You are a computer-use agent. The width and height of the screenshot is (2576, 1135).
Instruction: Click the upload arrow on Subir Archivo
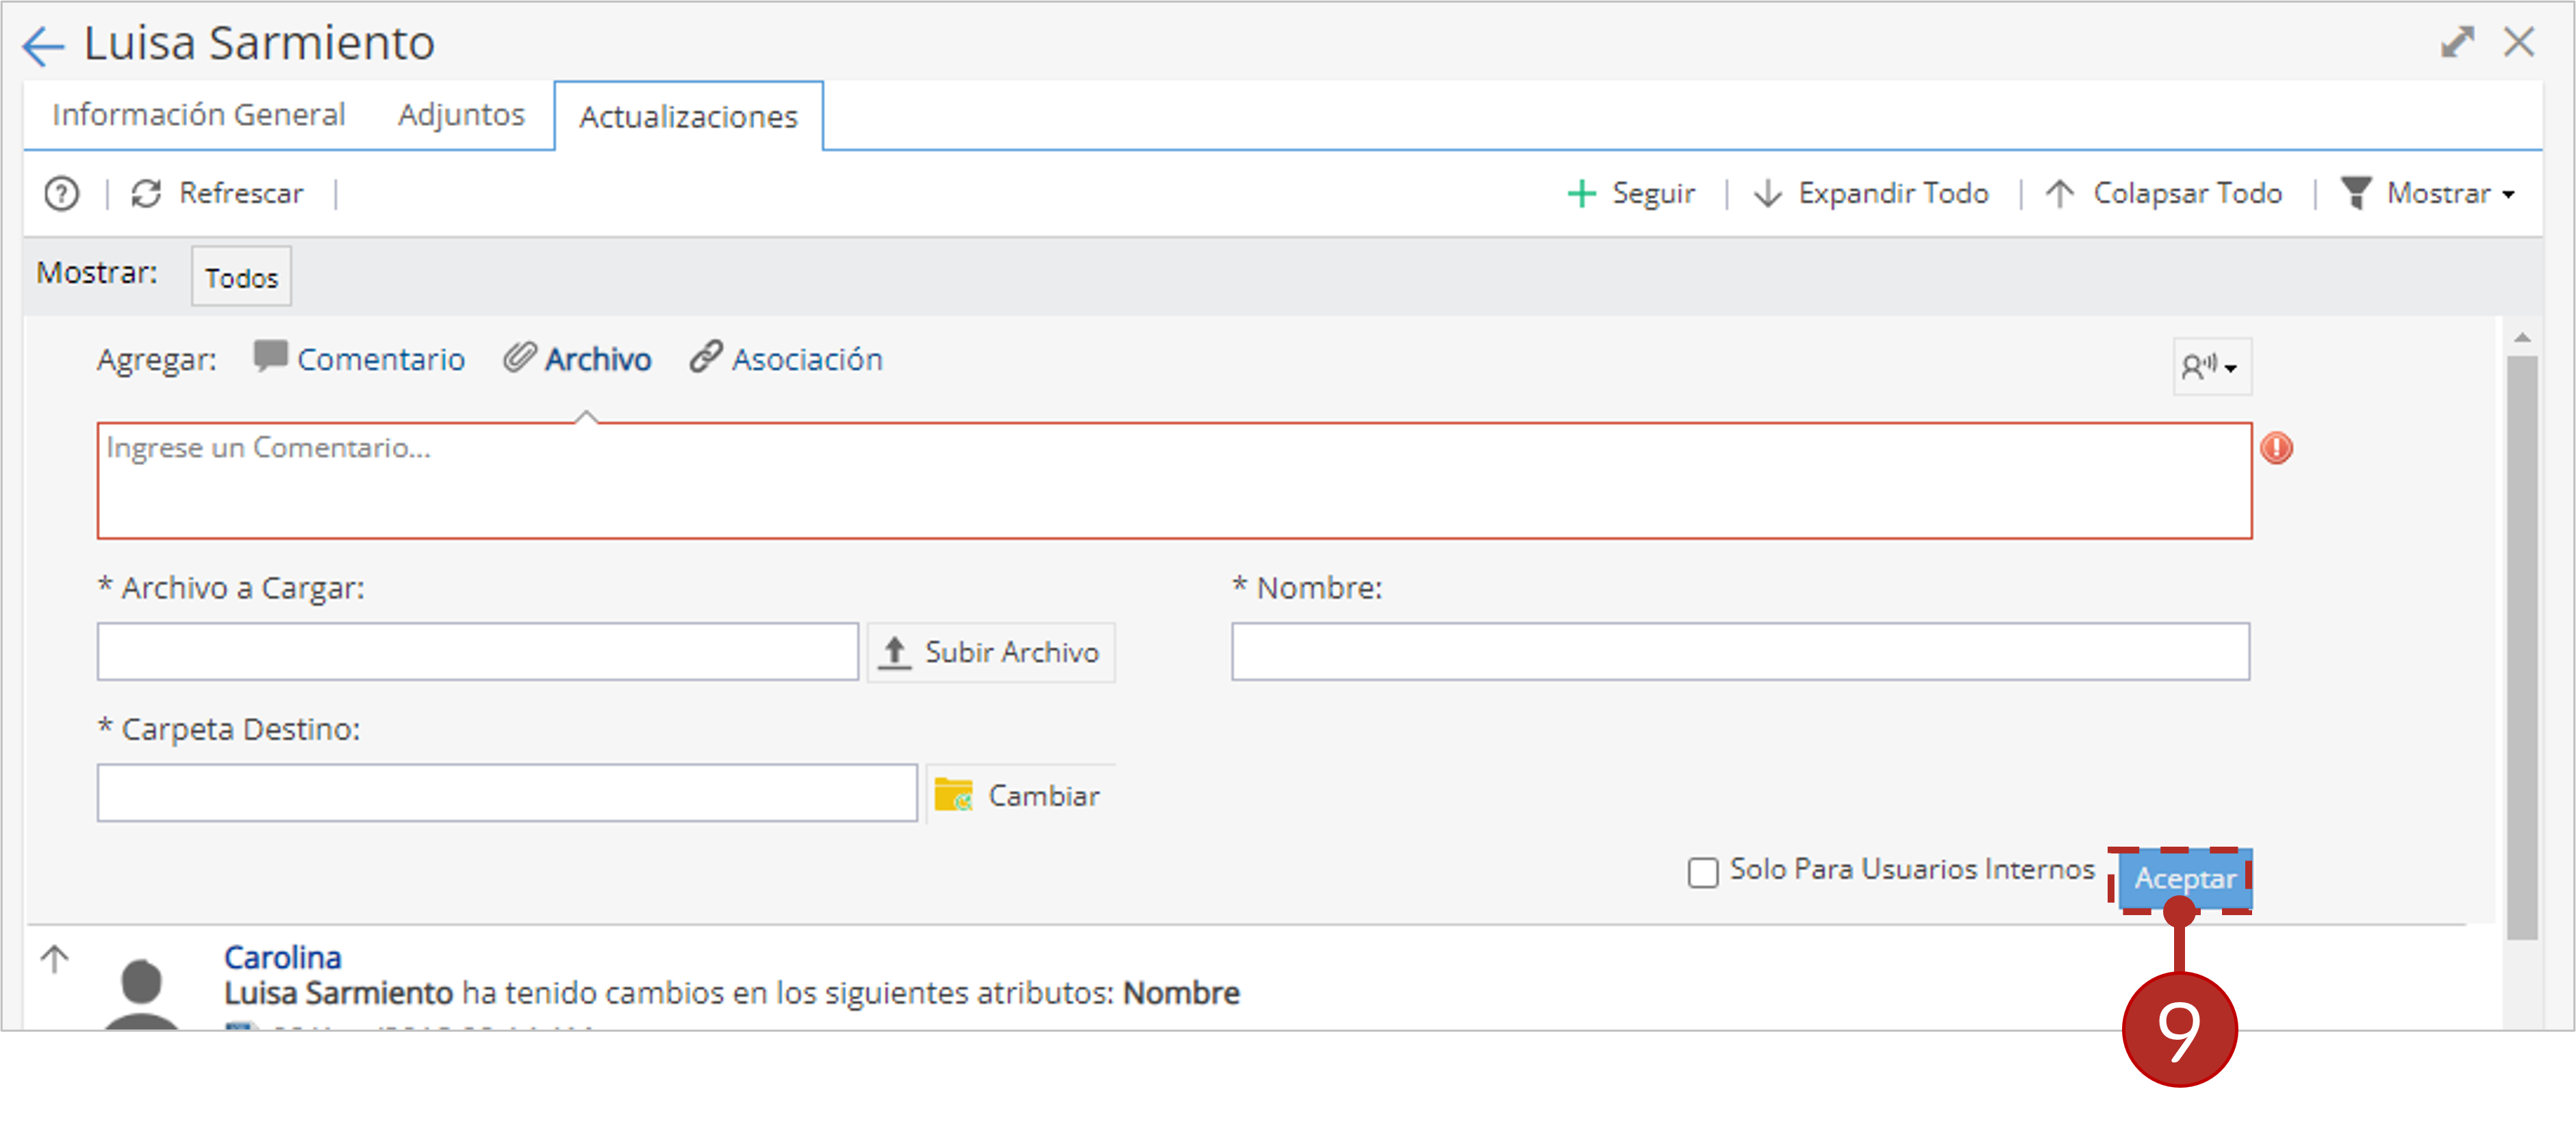click(x=894, y=653)
